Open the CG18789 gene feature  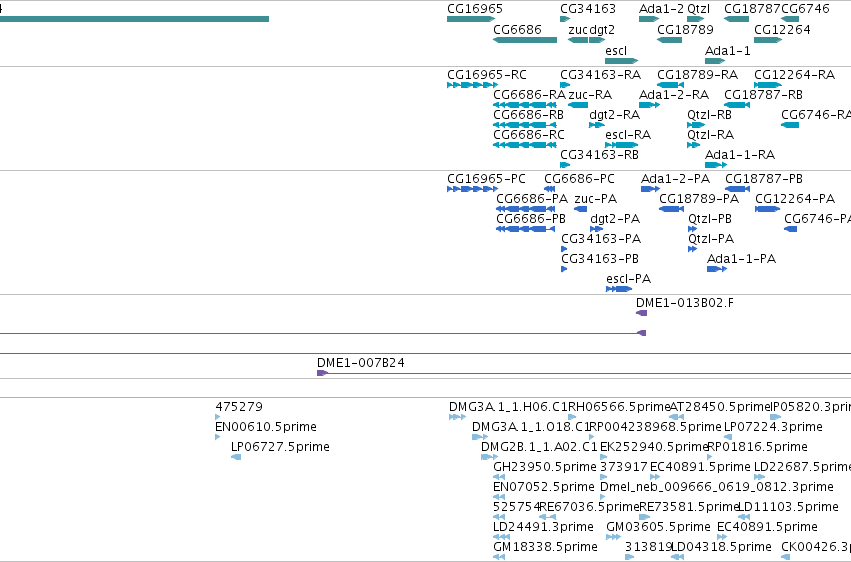point(670,40)
